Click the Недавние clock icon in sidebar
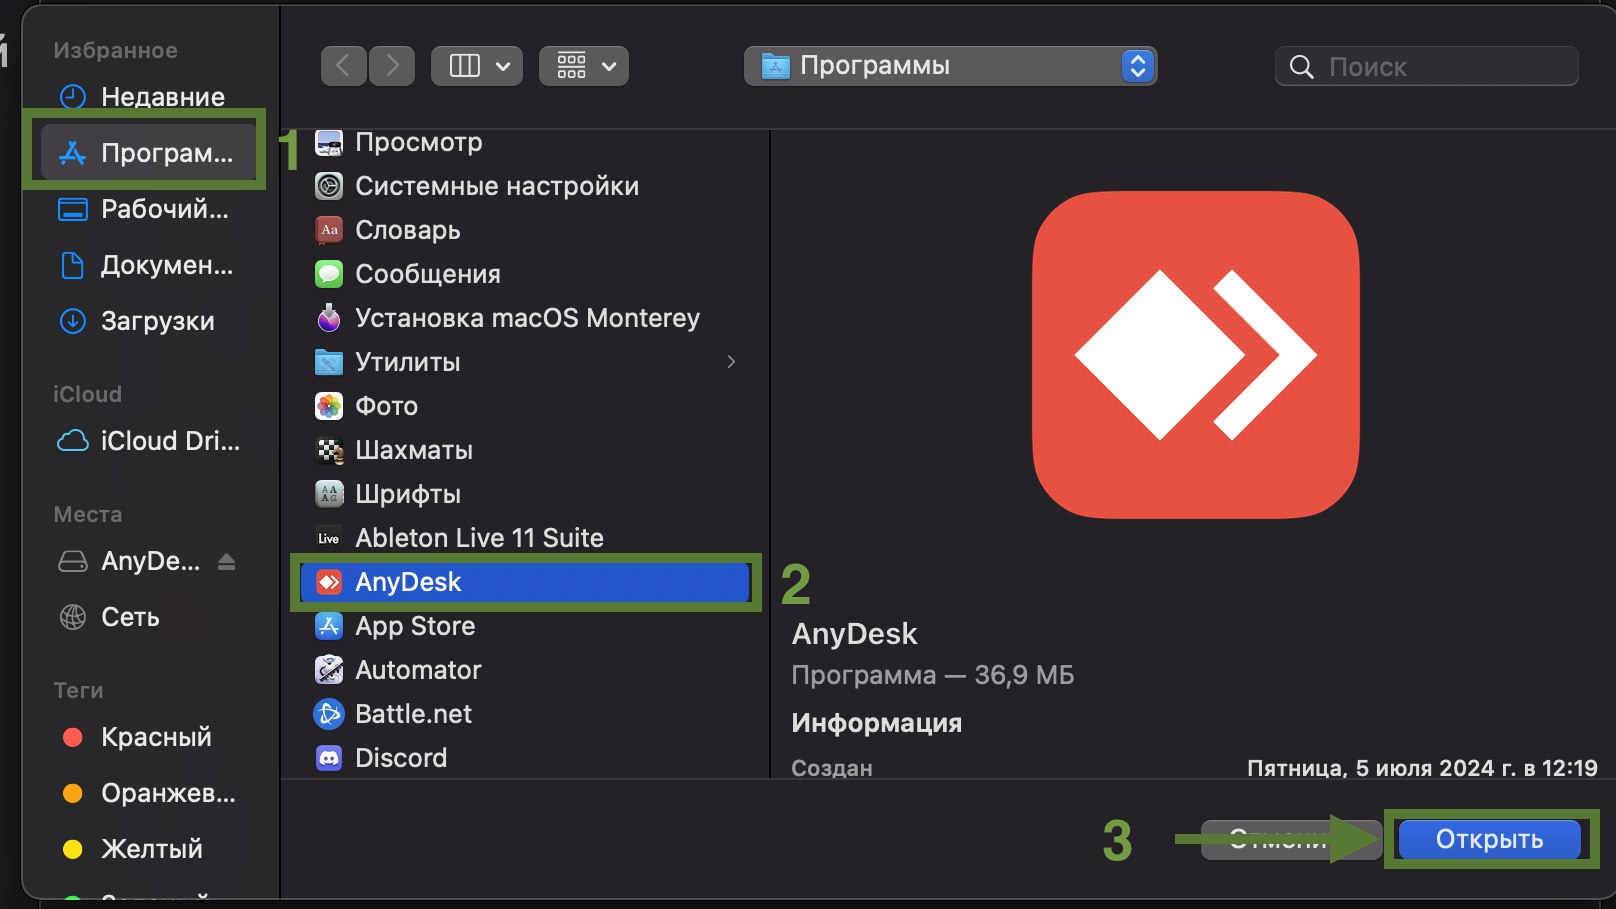 tap(73, 97)
